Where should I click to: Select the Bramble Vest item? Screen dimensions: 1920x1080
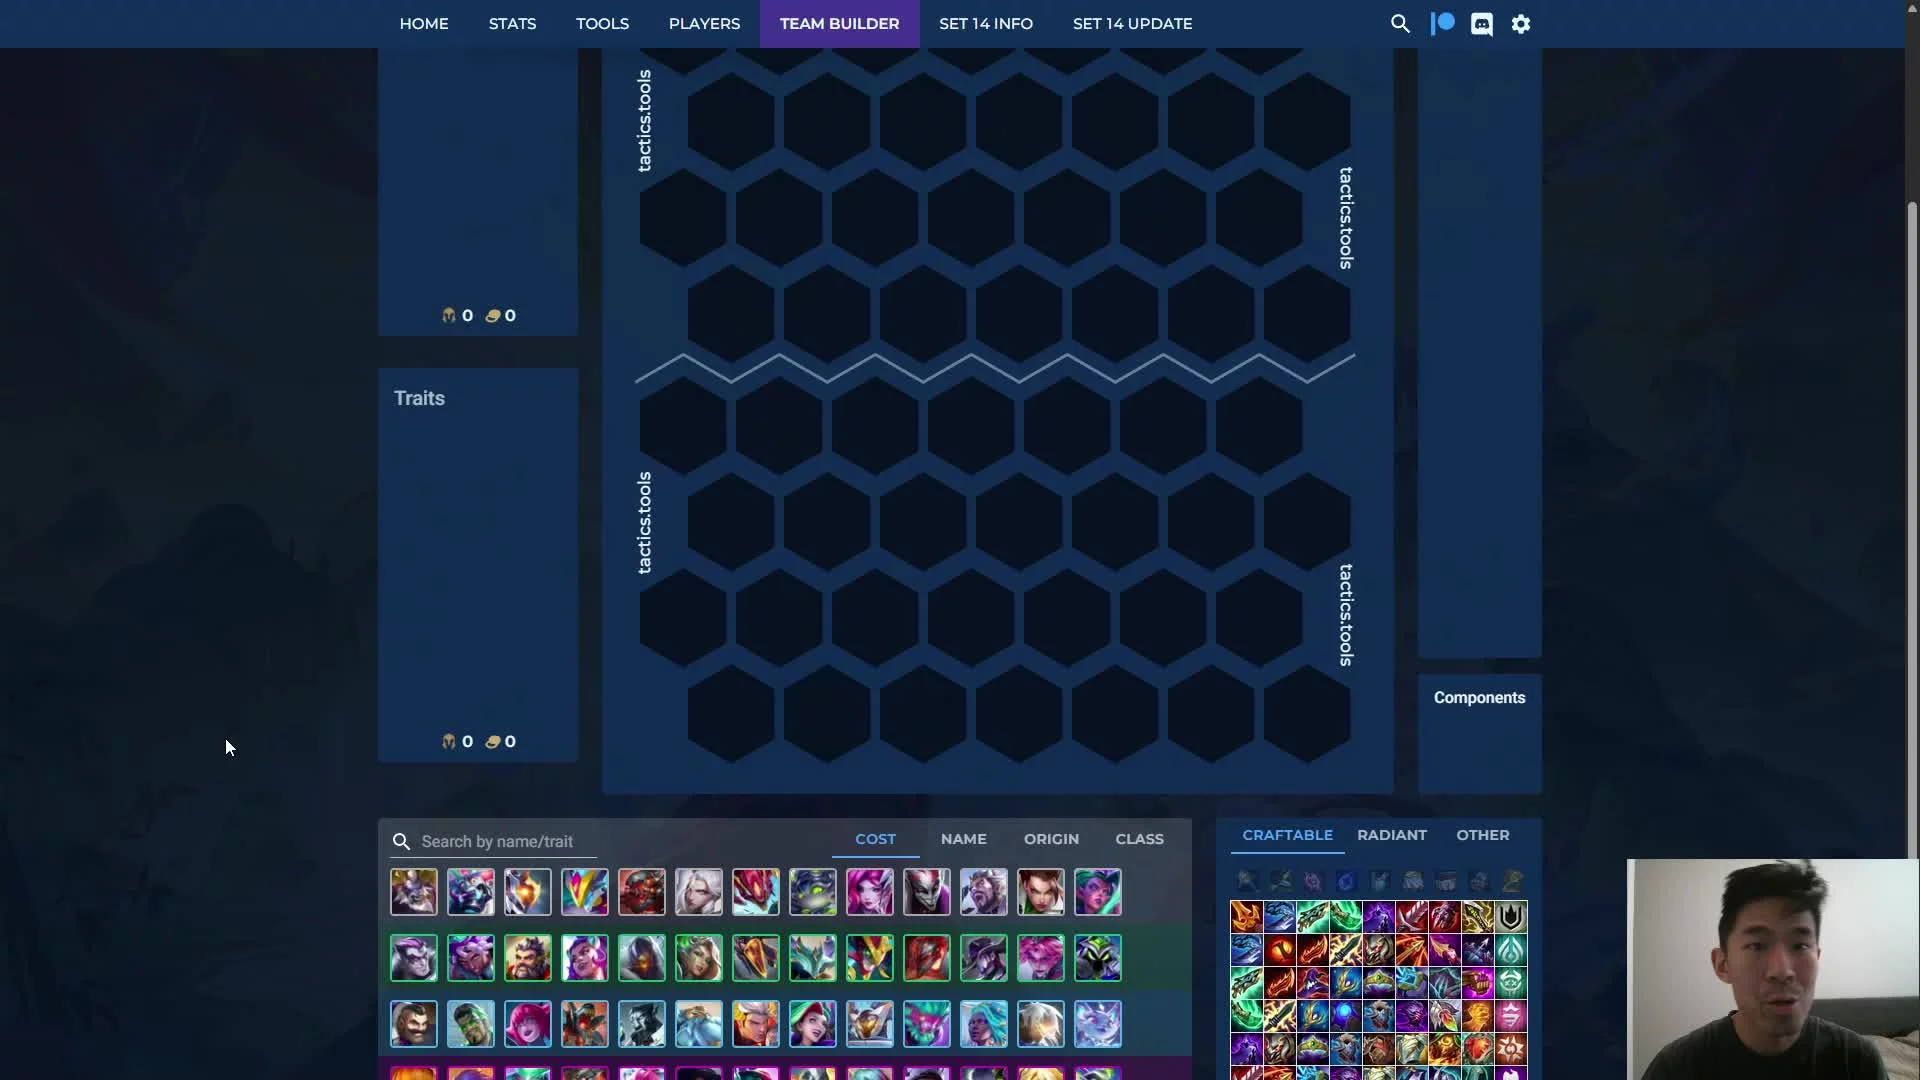[x=1378, y=1048]
